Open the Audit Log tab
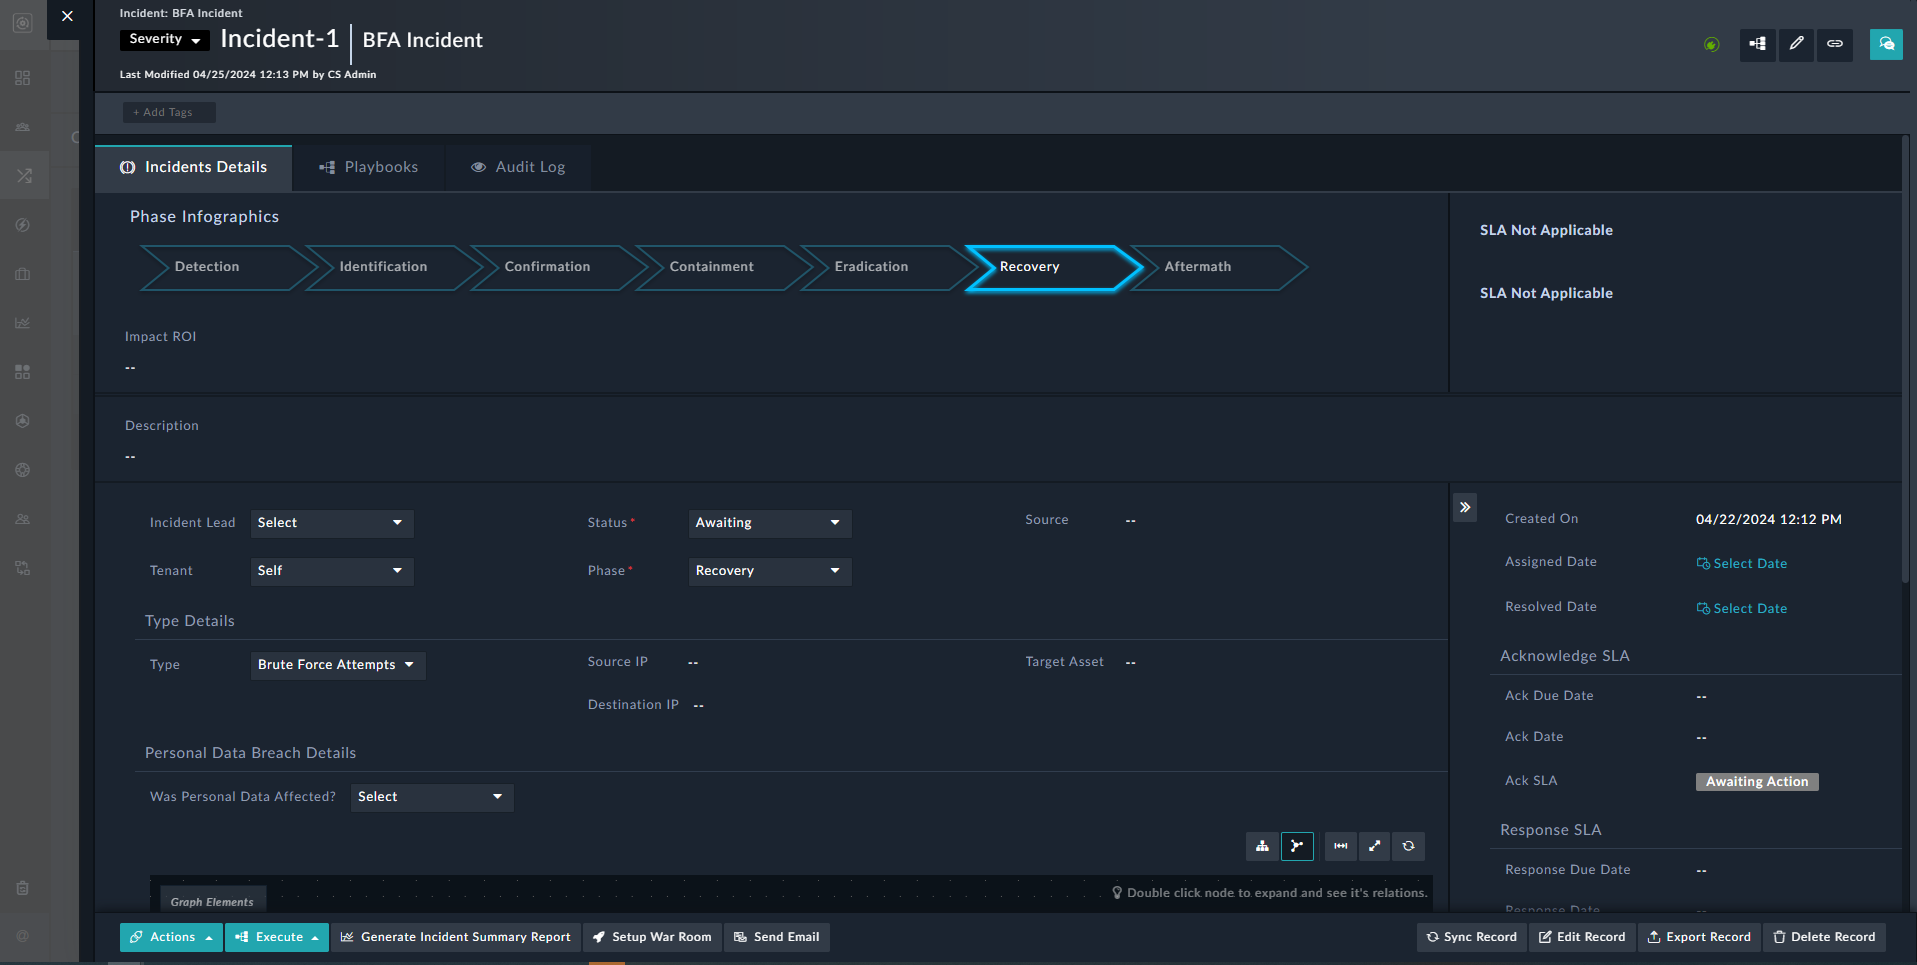 pos(518,167)
